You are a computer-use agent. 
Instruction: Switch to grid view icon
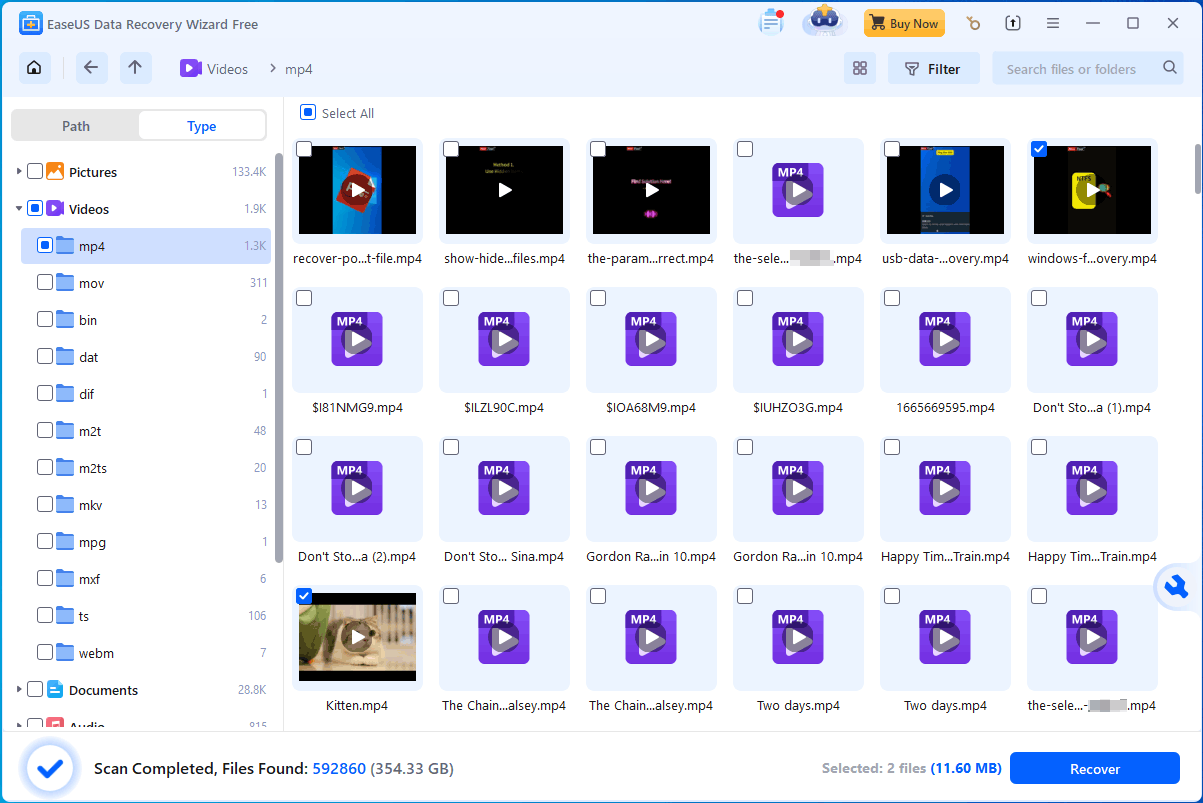point(859,69)
